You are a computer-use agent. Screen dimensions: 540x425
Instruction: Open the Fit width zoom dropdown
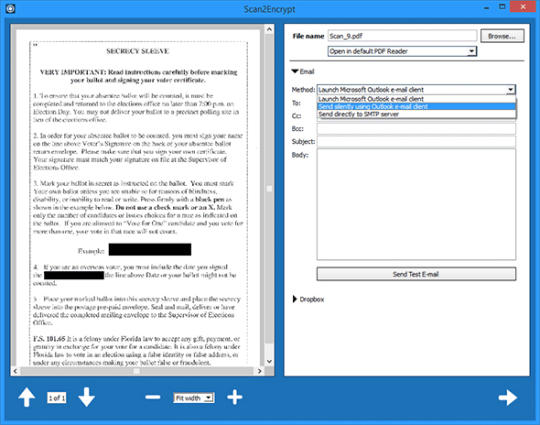click(194, 398)
